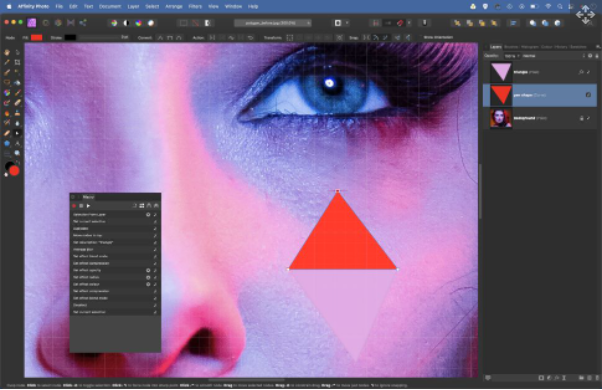Click the Macro panel tab title

pyautogui.click(x=88, y=197)
